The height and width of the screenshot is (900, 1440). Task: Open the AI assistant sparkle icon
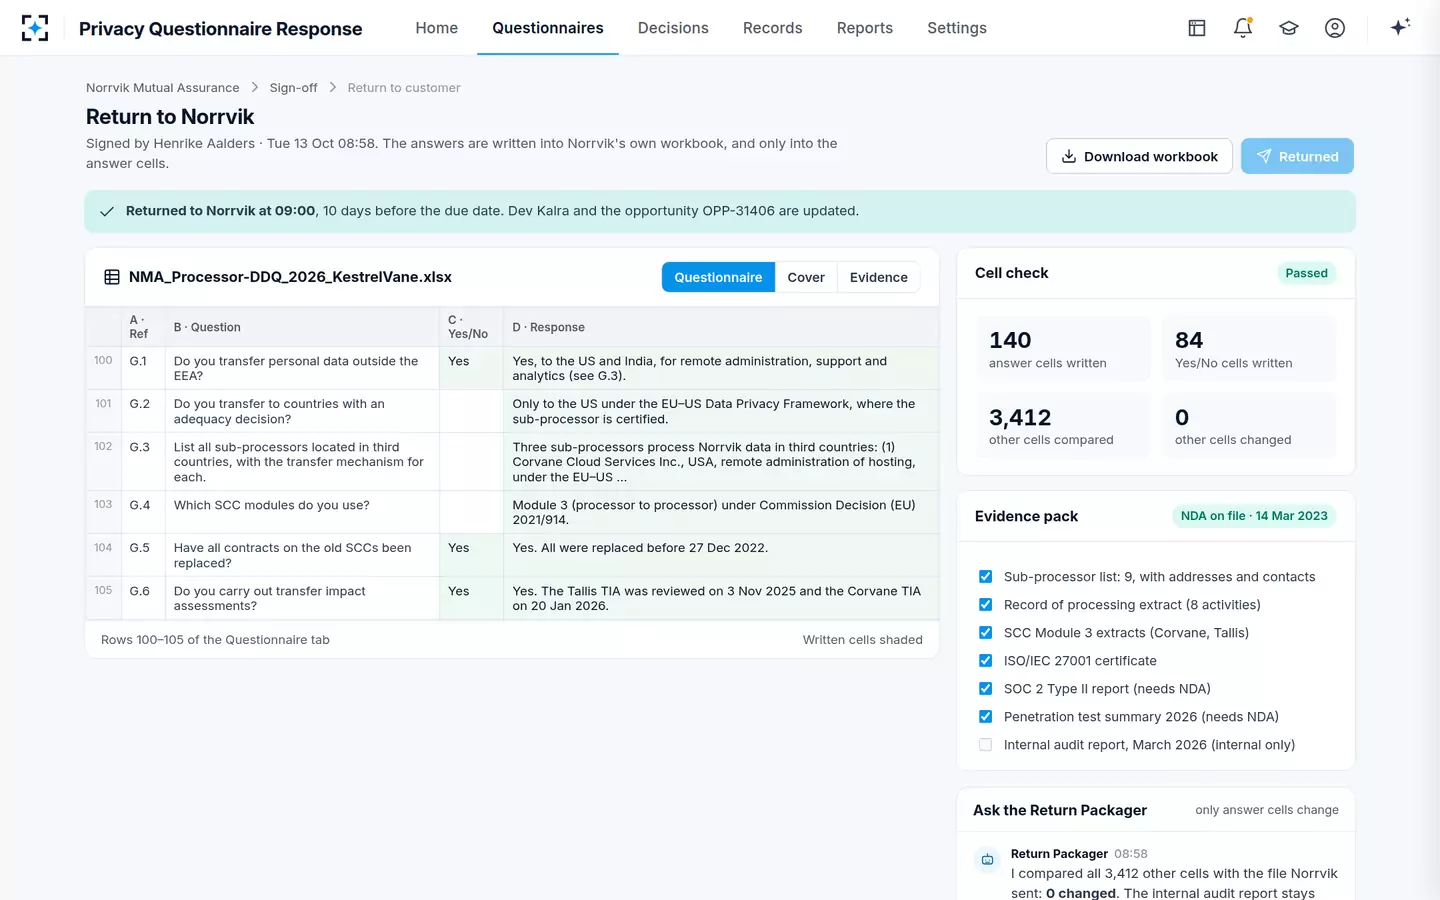coord(1400,27)
